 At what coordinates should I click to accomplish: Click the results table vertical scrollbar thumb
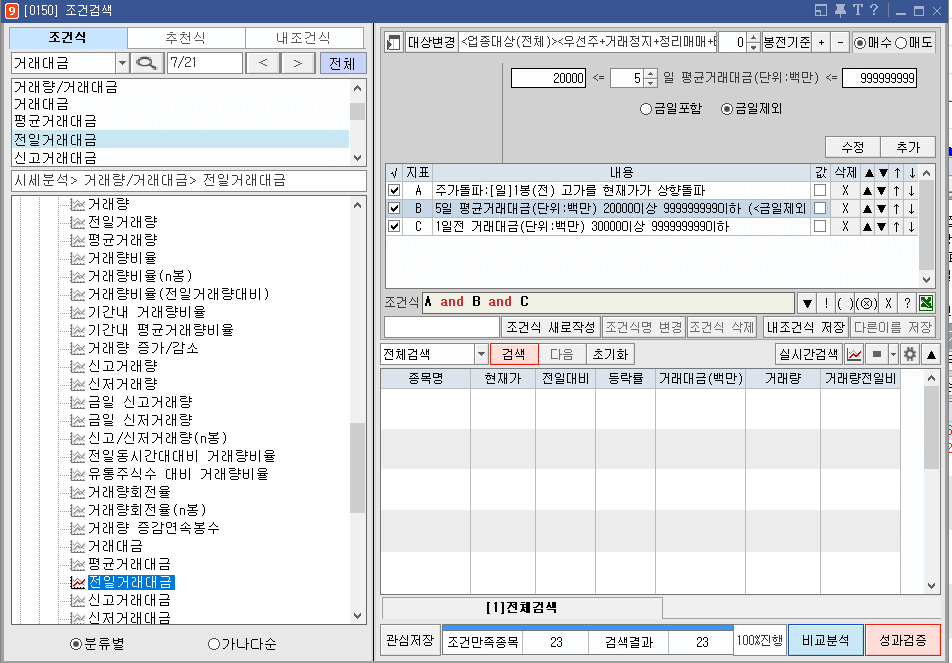tap(931, 427)
